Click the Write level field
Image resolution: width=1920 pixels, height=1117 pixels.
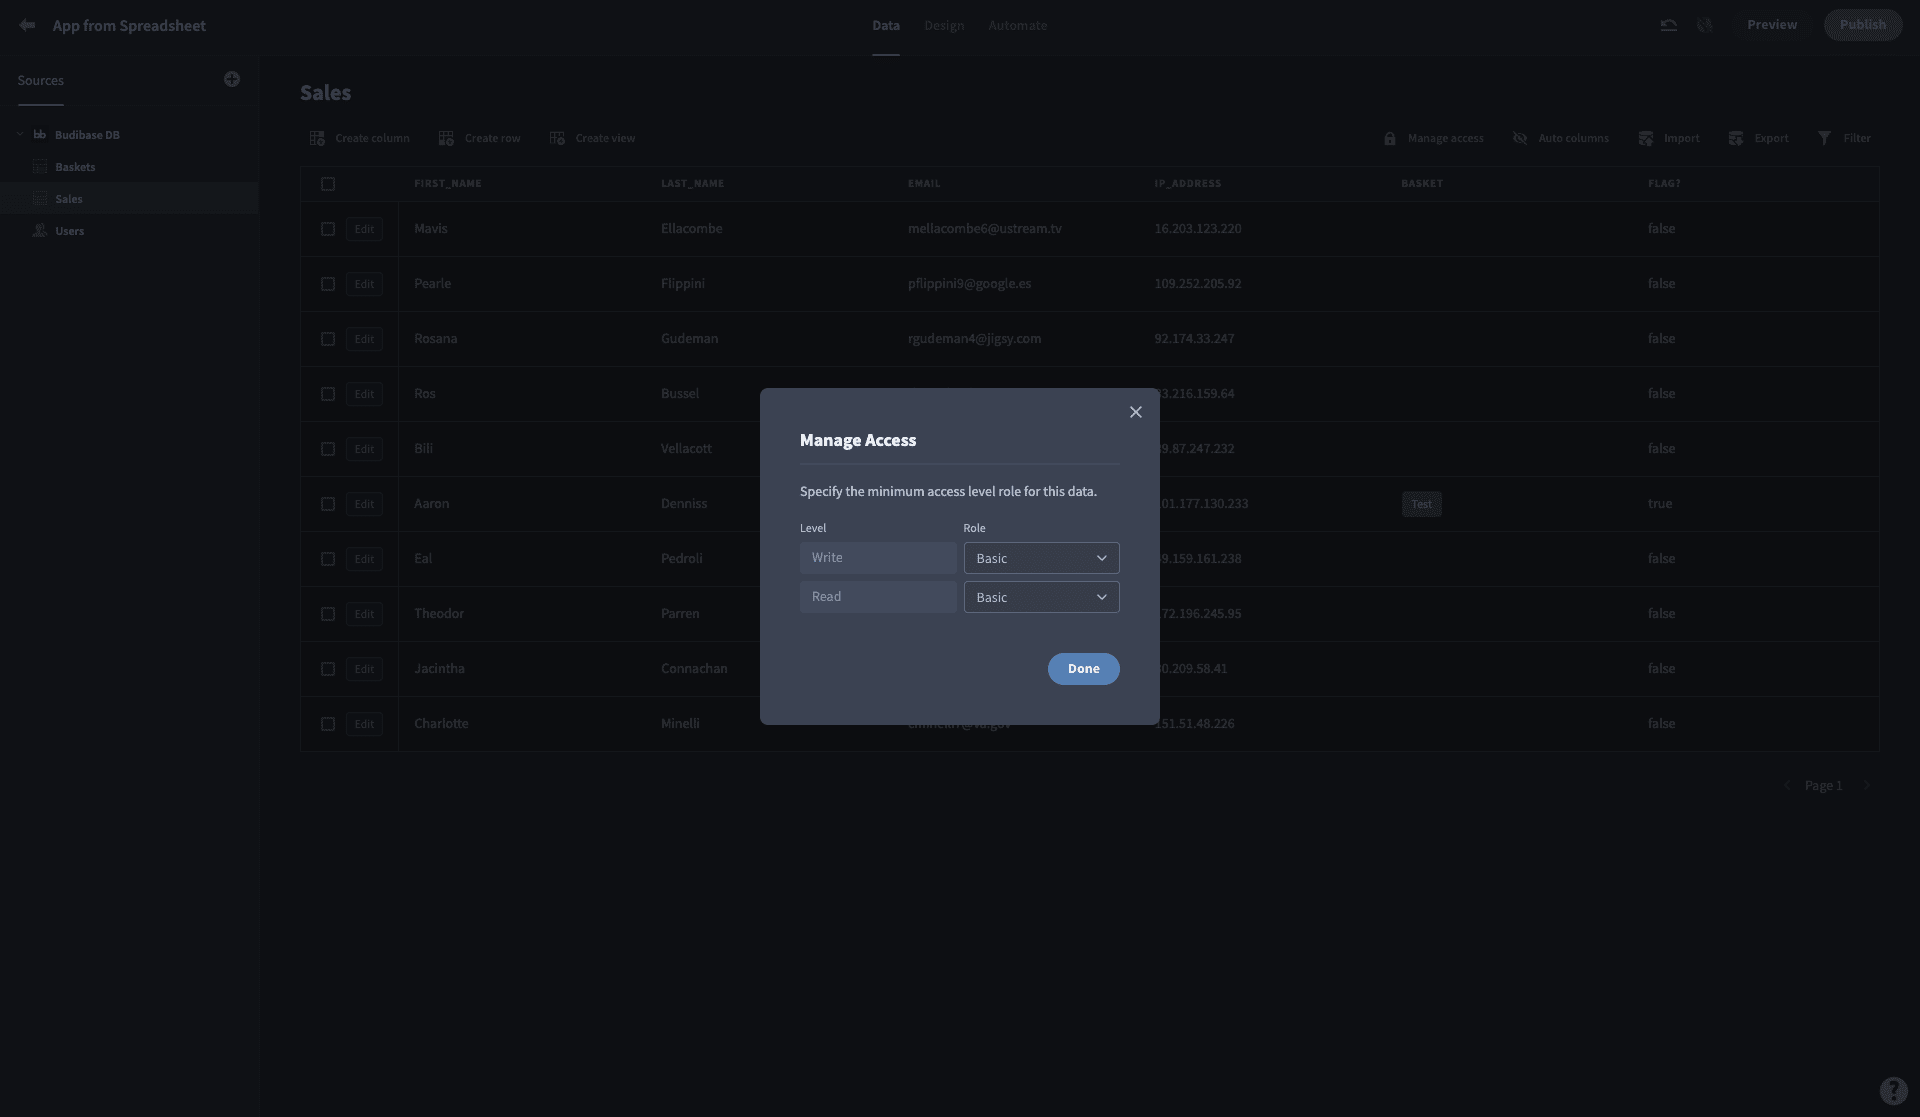point(878,558)
